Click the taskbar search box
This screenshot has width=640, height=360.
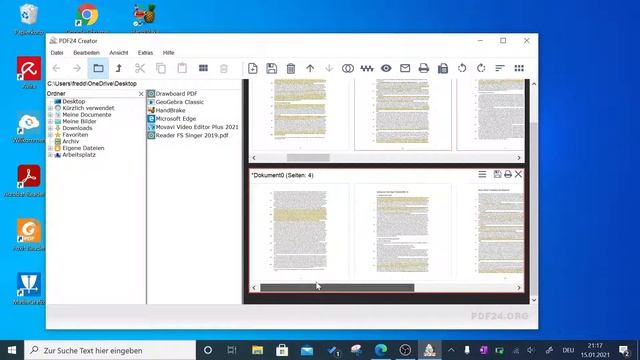[110, 350]
